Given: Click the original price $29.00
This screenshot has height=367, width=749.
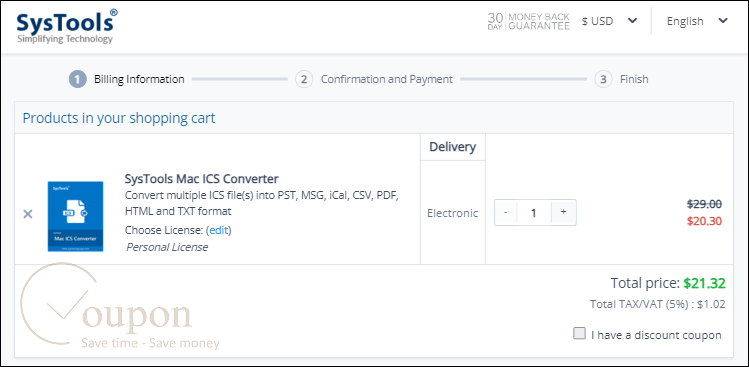Looking at the screenshot, I should tap(704, 204).
